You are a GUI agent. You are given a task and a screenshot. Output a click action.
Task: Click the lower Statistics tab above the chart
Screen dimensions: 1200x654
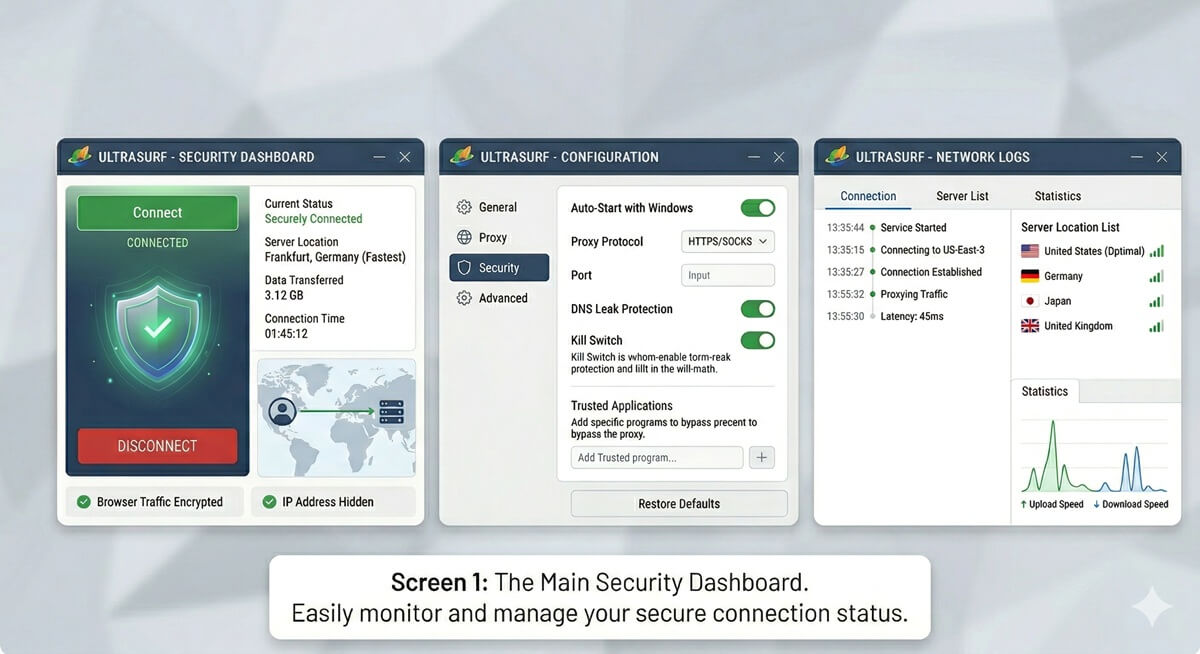[x=1045, y=391]
